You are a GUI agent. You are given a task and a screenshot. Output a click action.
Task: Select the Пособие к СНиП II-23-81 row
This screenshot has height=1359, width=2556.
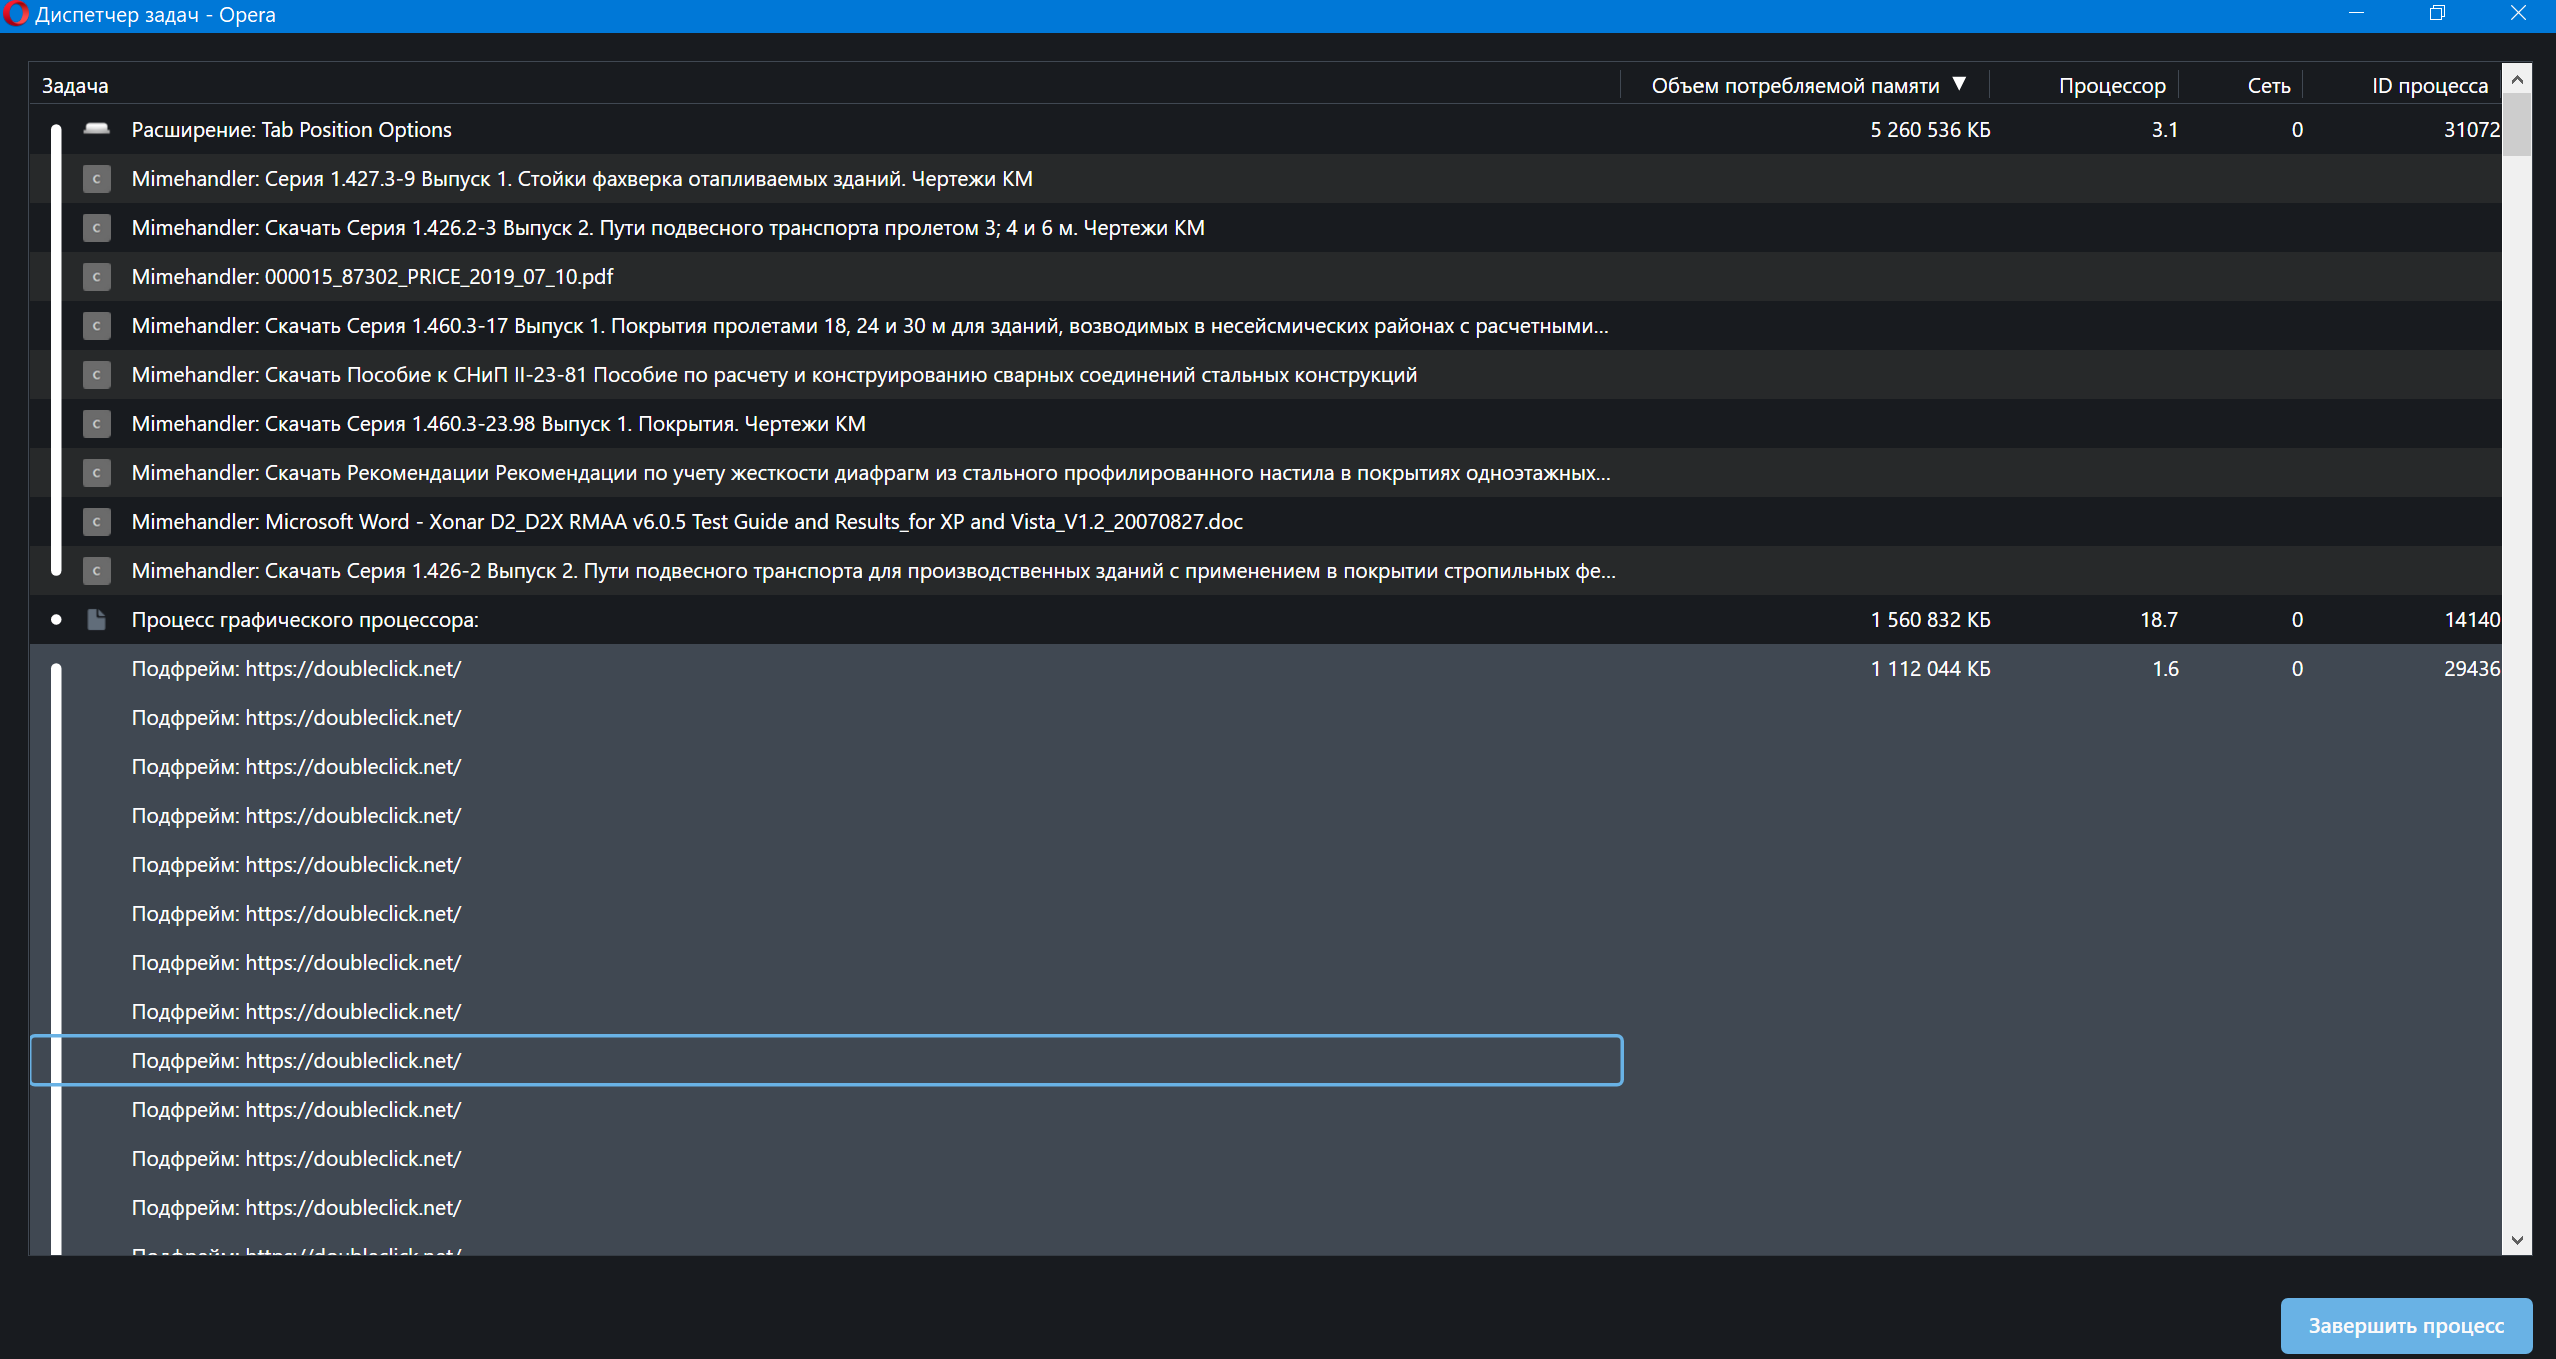[x=1265, y=375]
